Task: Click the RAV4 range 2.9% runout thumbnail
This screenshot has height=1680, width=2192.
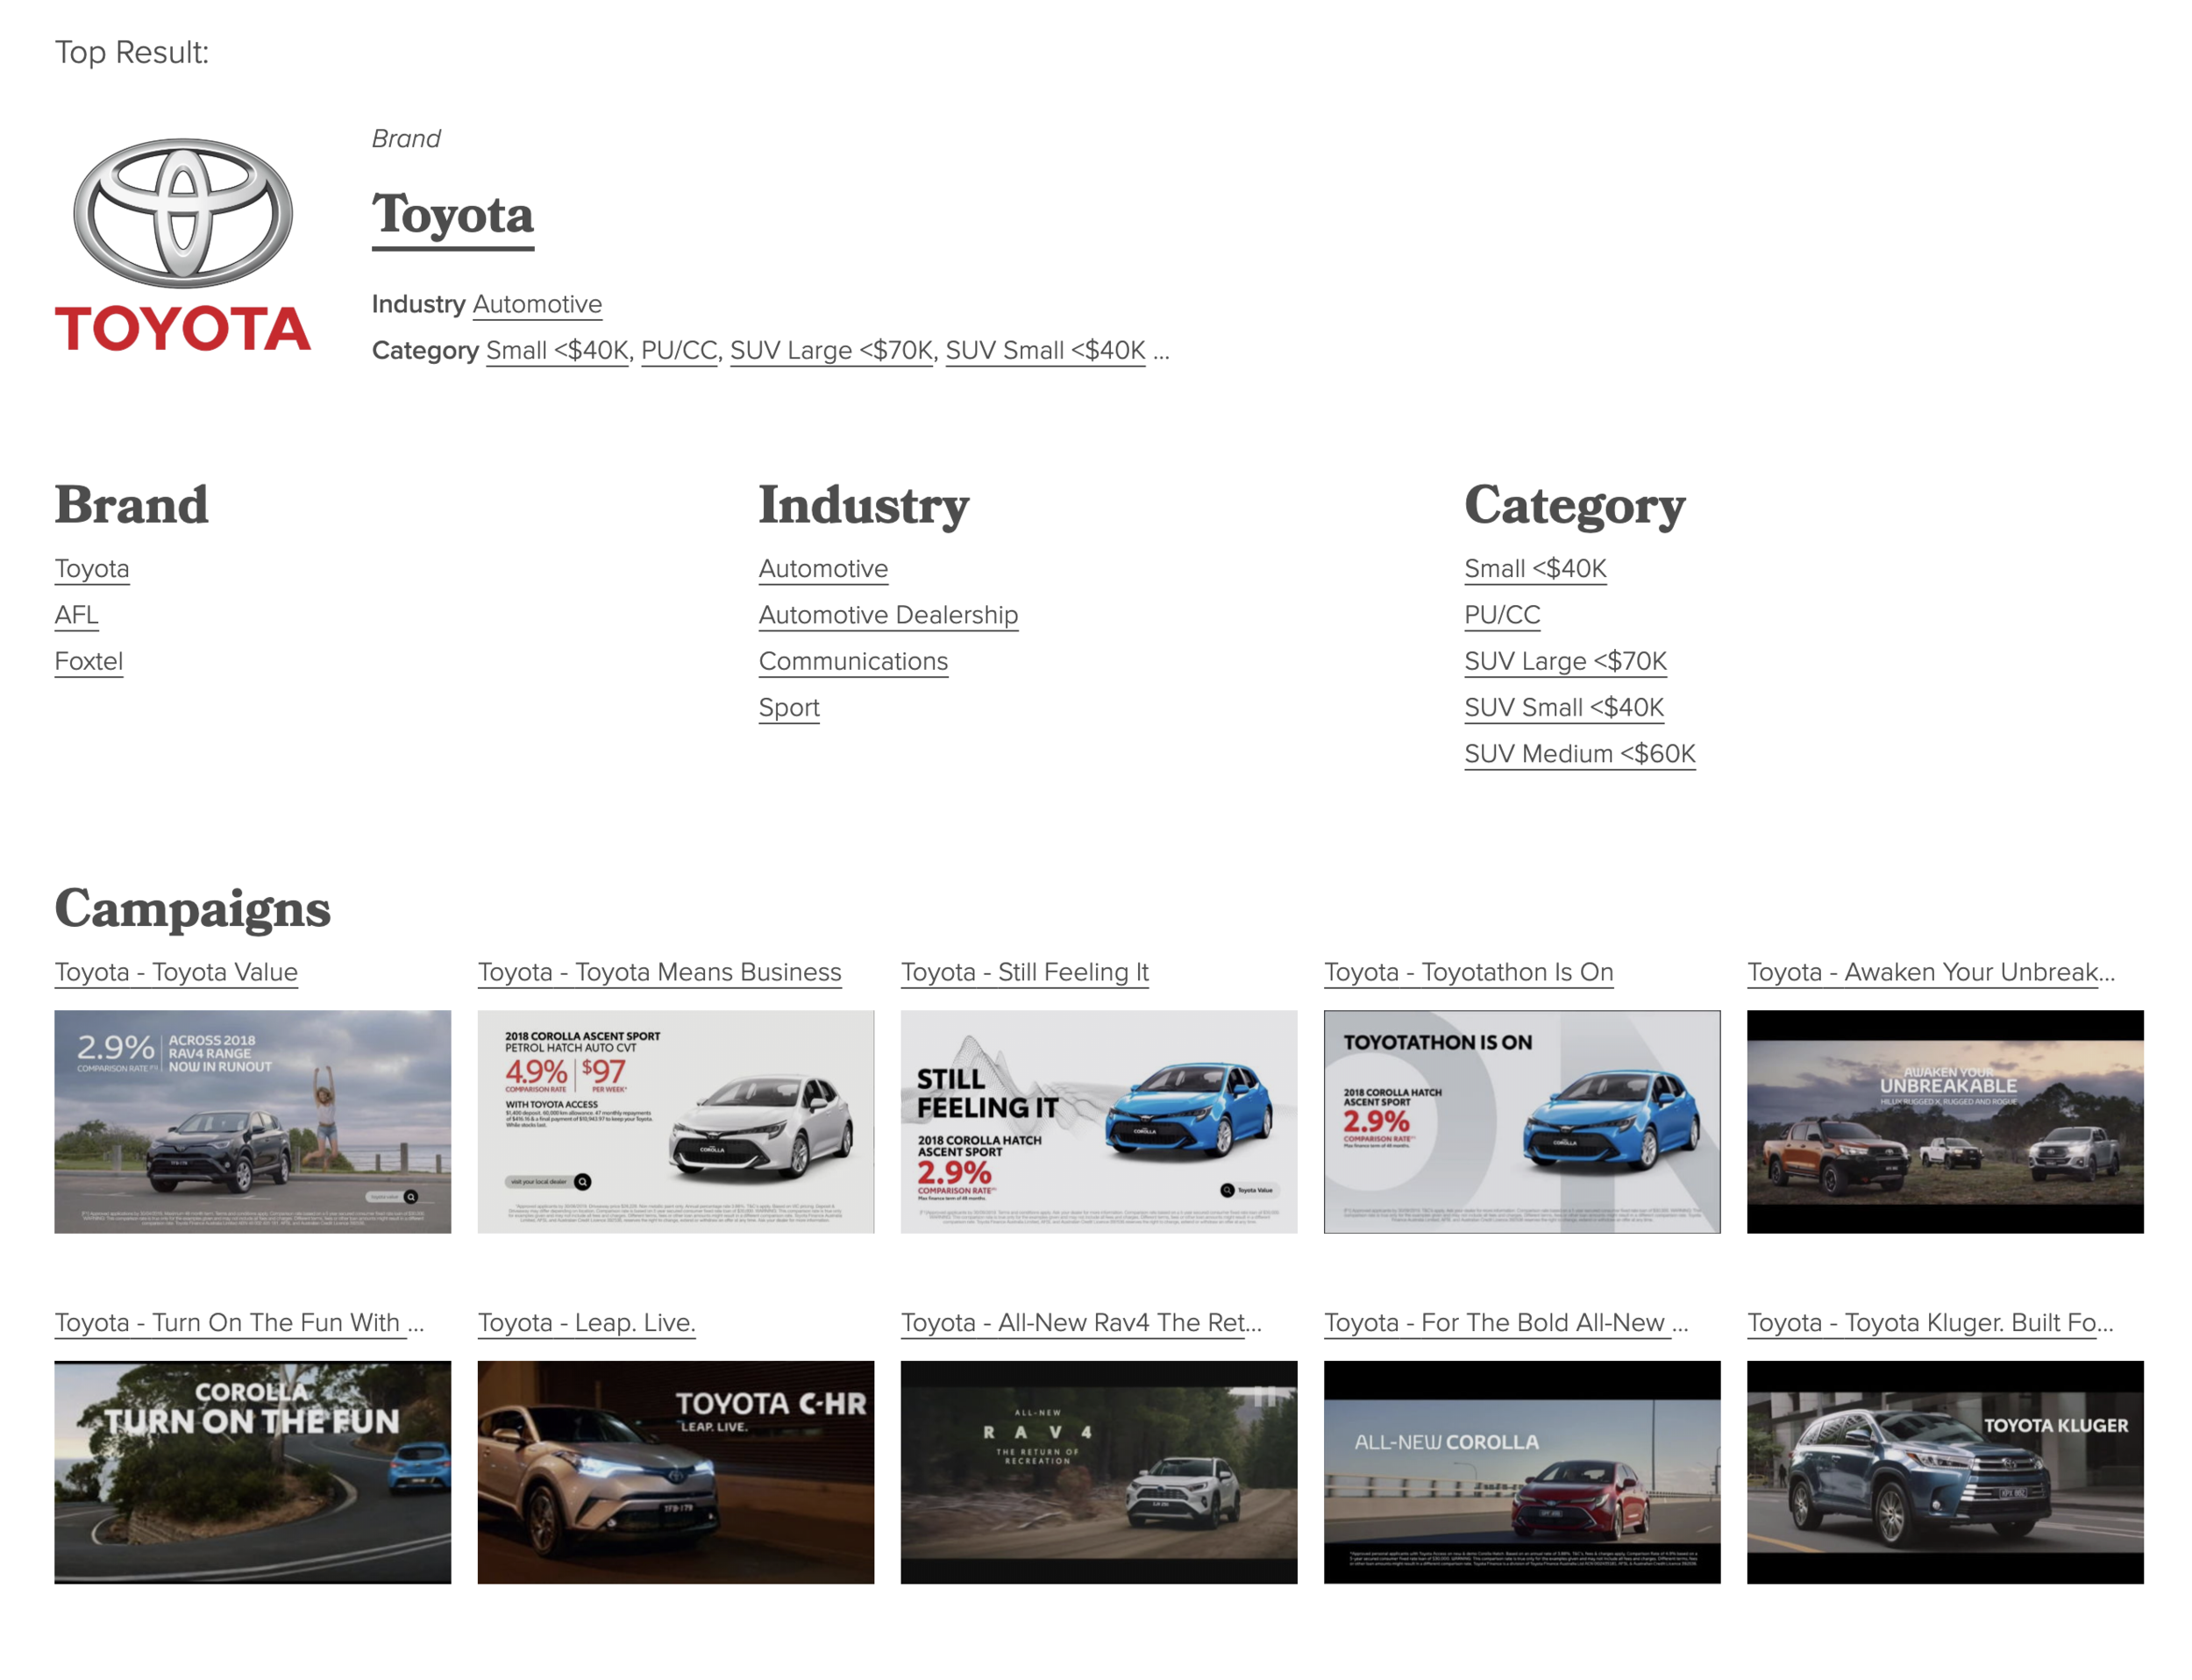Action: click(253, 1121)
